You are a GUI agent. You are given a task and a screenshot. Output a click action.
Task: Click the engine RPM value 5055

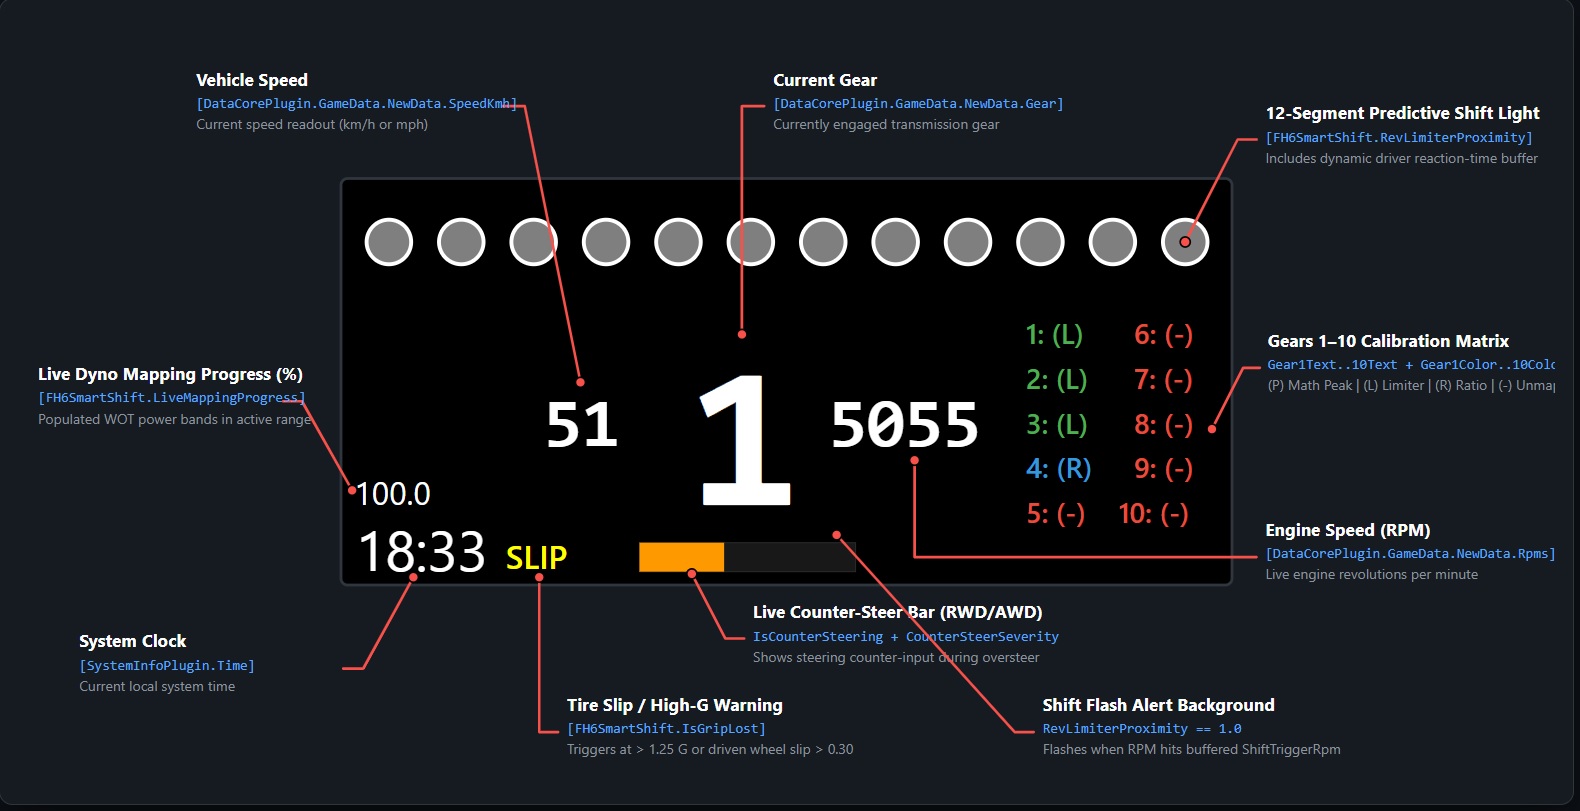click(905, 425)
